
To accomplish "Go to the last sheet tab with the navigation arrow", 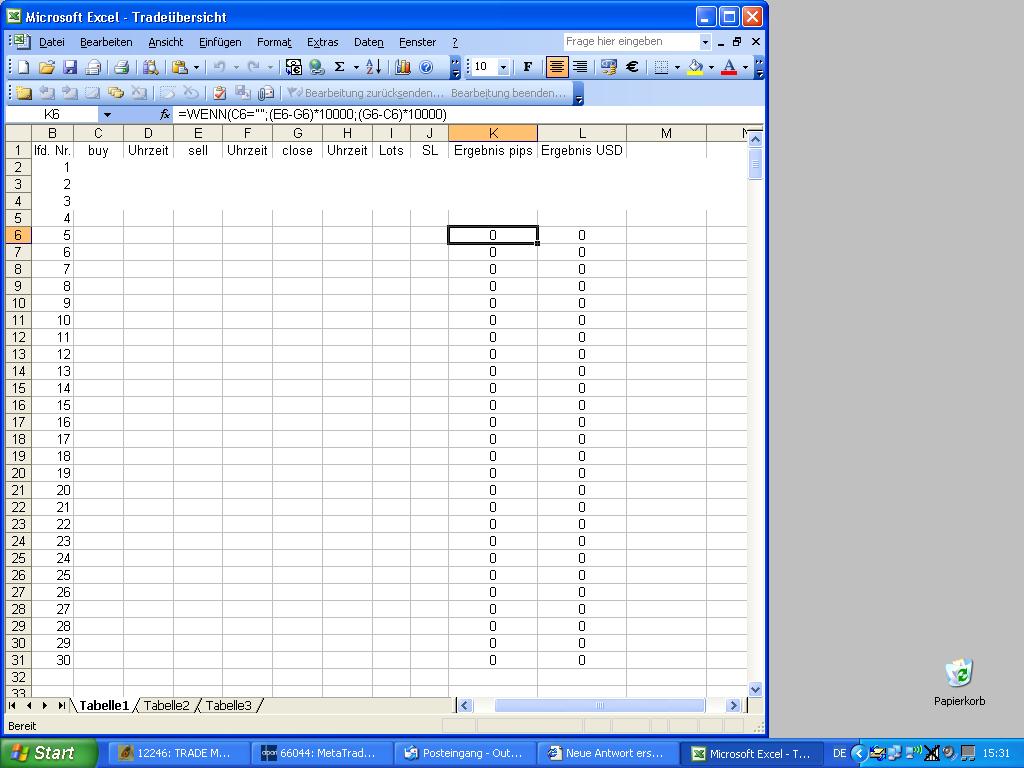I will click(61, 705).
